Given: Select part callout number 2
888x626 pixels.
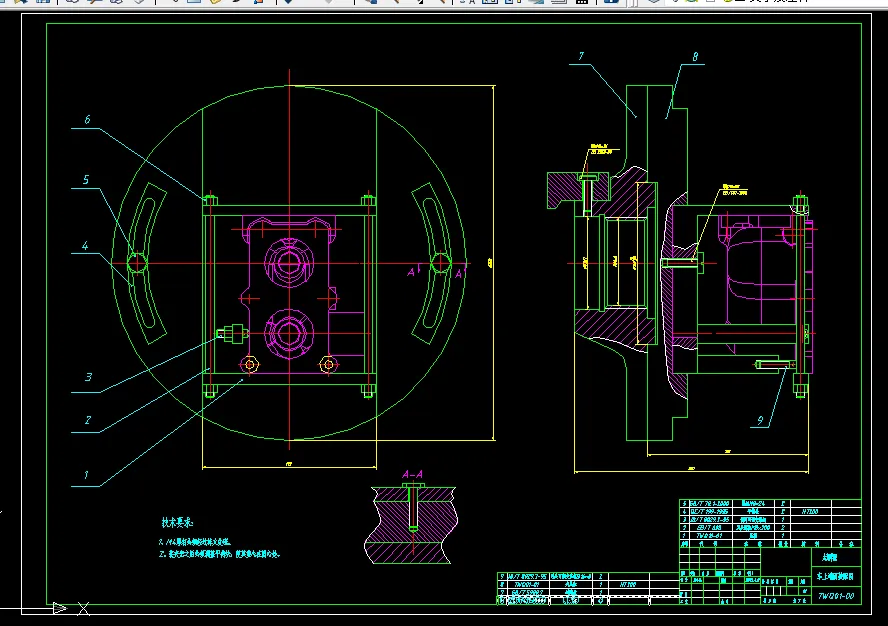Looking at the screenshot, I should pyautogui.click(x=88, y=420).
